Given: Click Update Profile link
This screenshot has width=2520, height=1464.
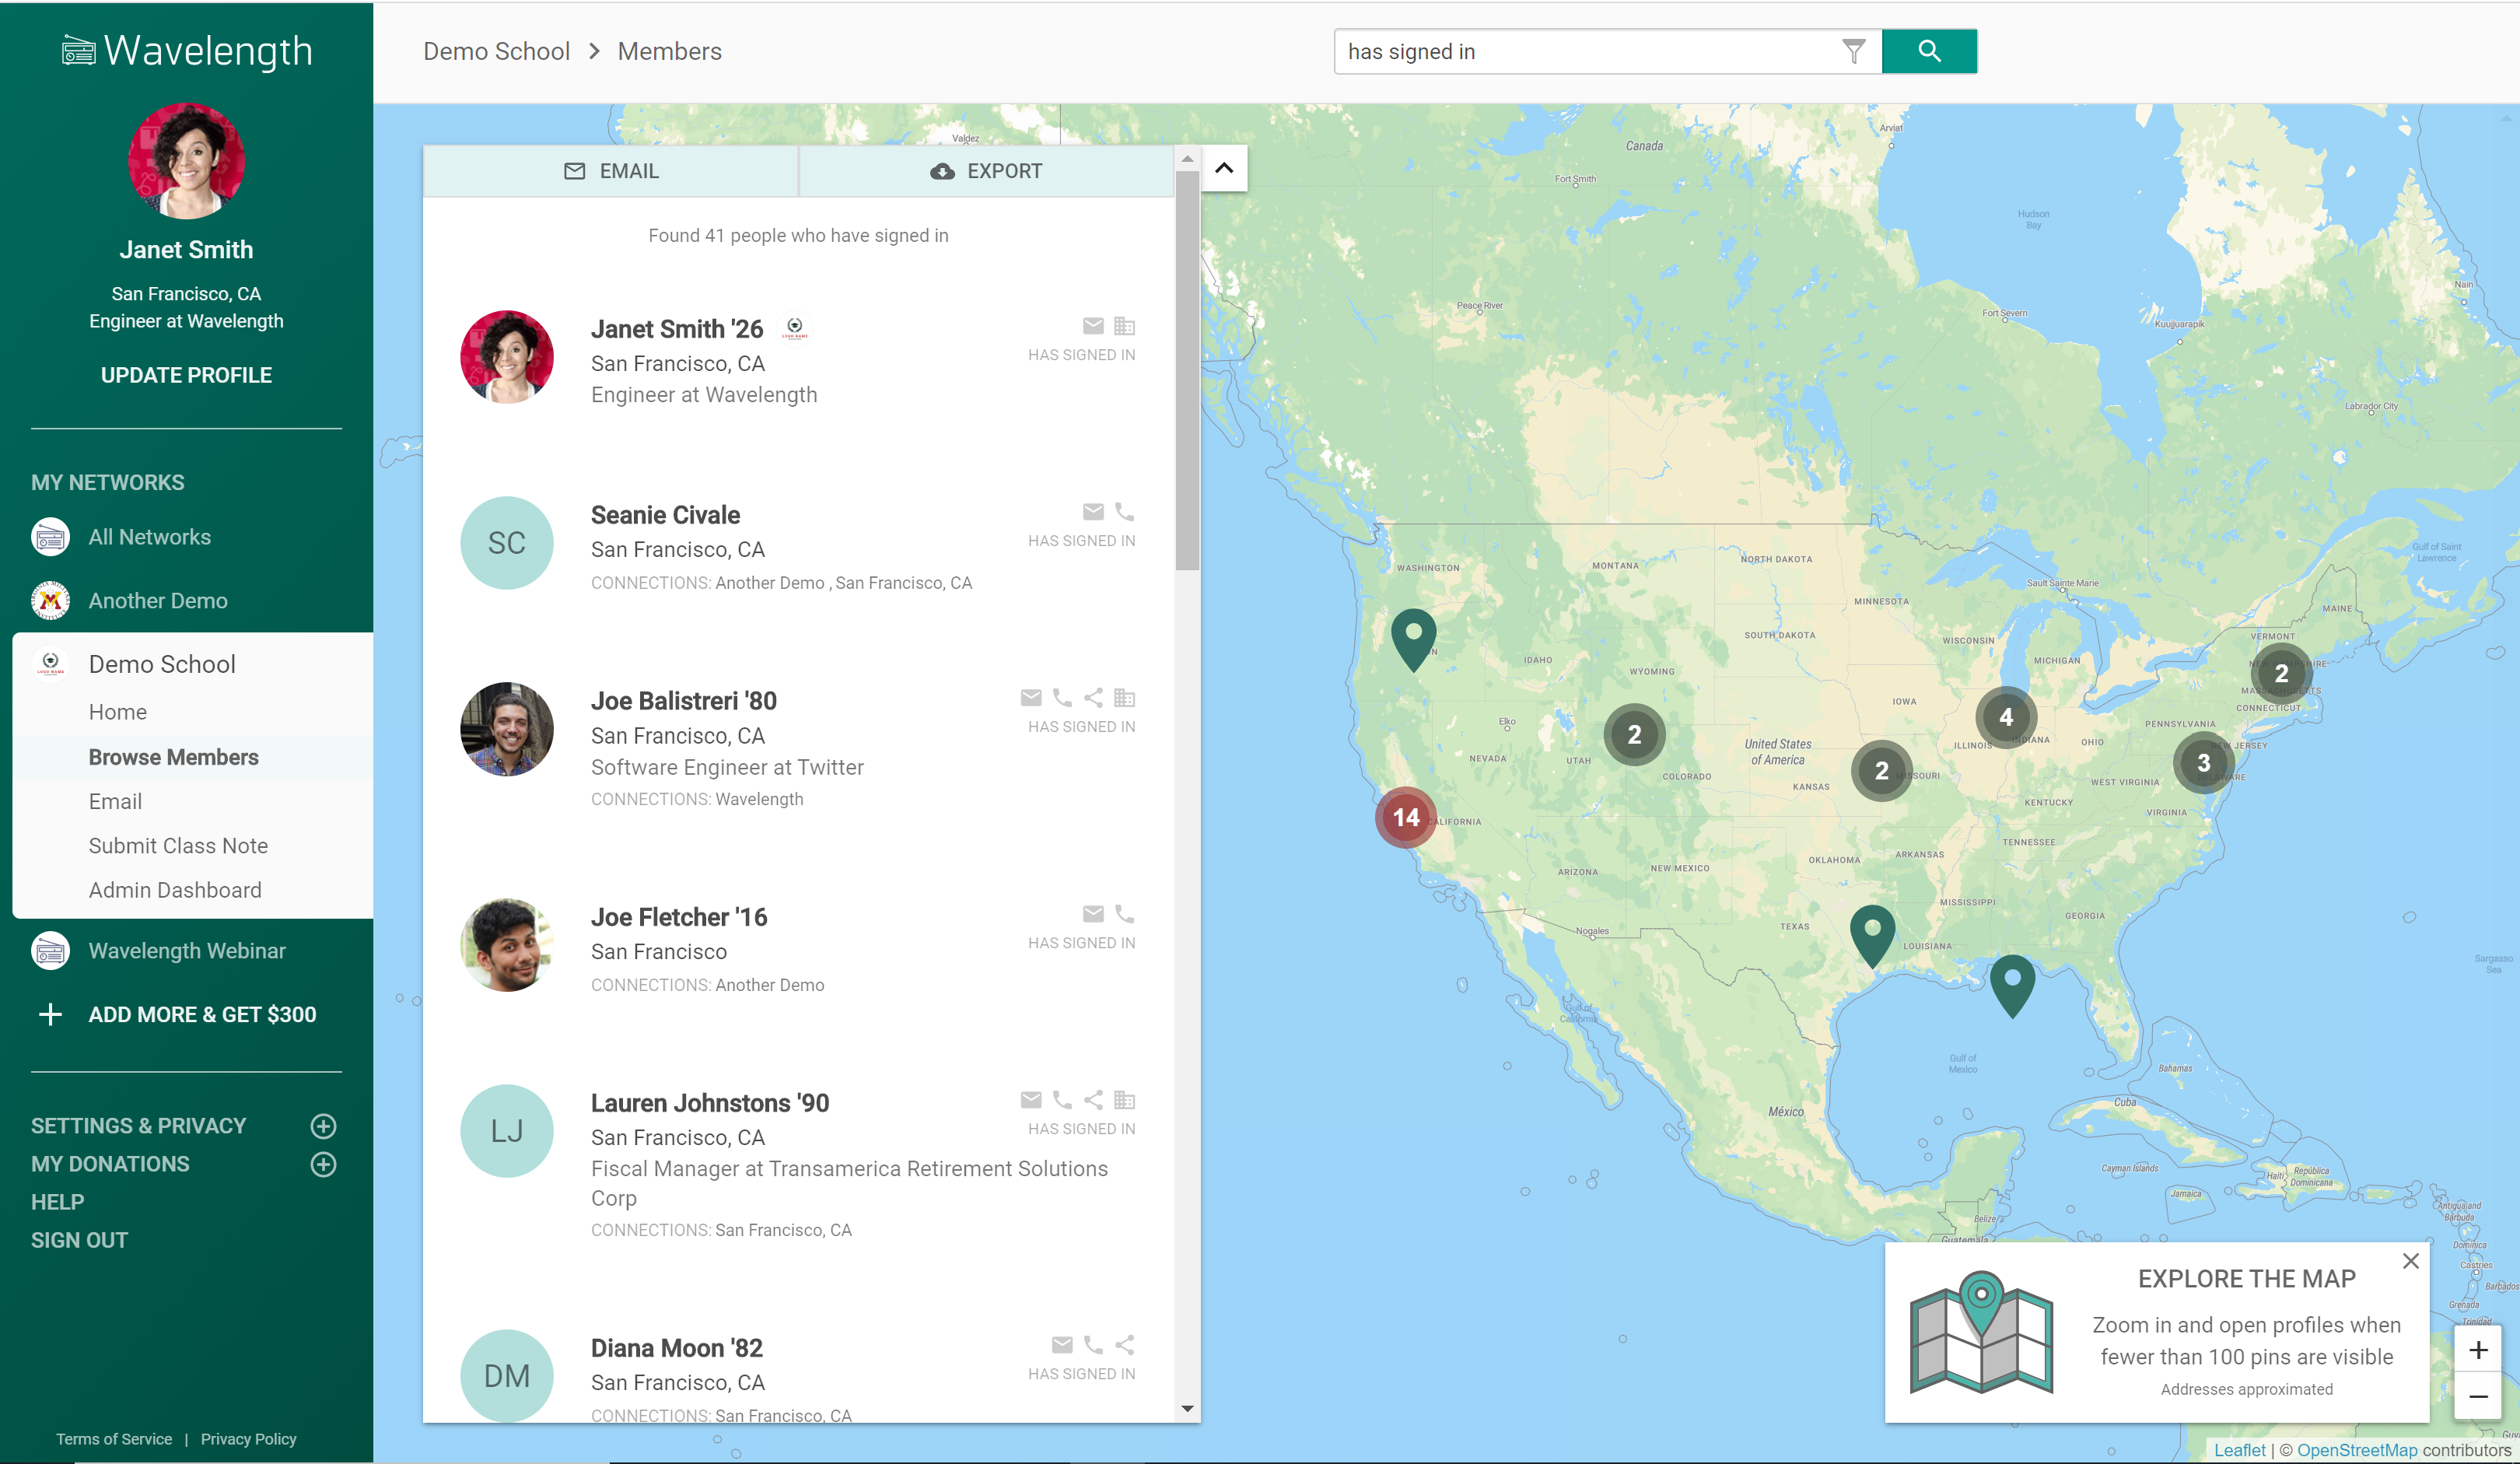Looking at the screenshot, I should click(186, 375).
